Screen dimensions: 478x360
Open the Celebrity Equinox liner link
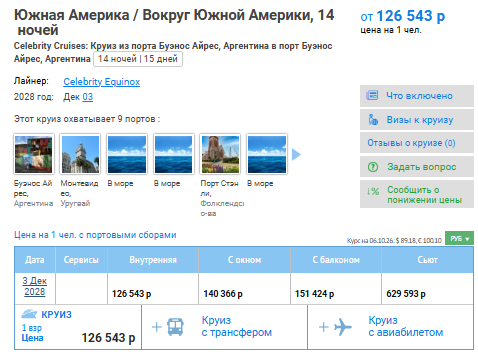(x=101, y=82)
